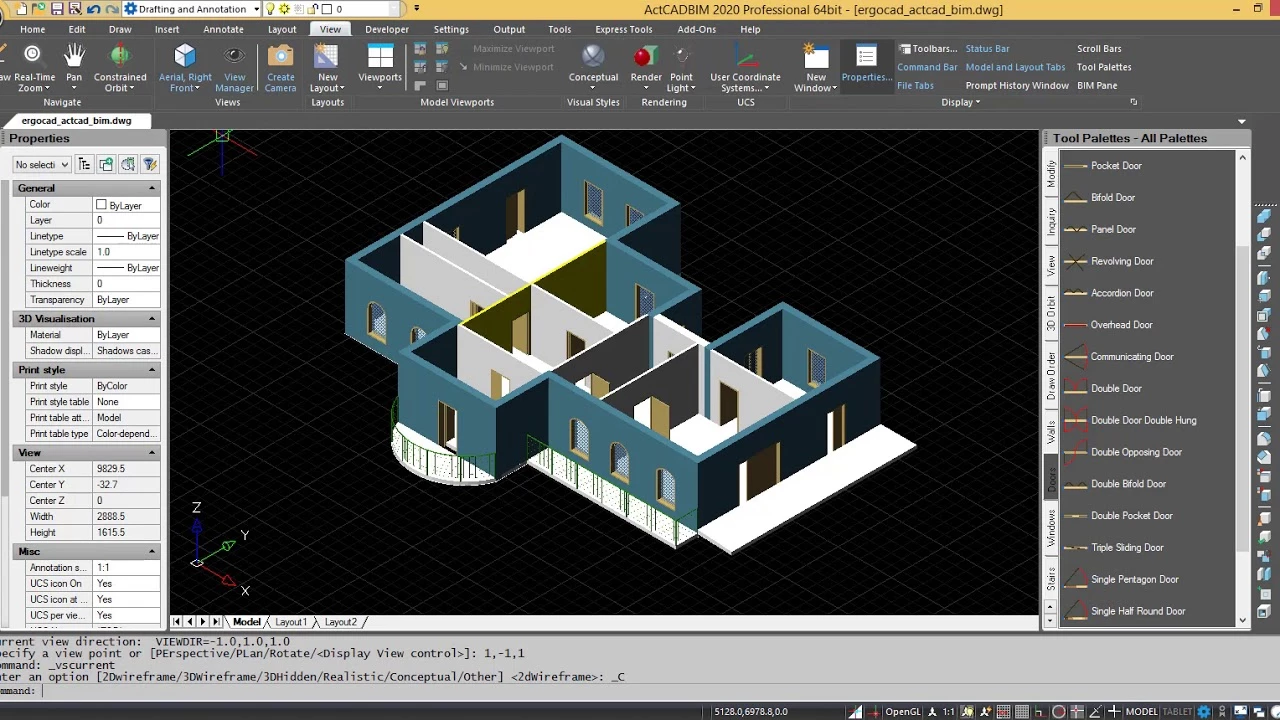The width and height of the screenshot is (1280, 720).
Task: Click the Quick Select filter icon in Properties
Action: pos(150,164)
